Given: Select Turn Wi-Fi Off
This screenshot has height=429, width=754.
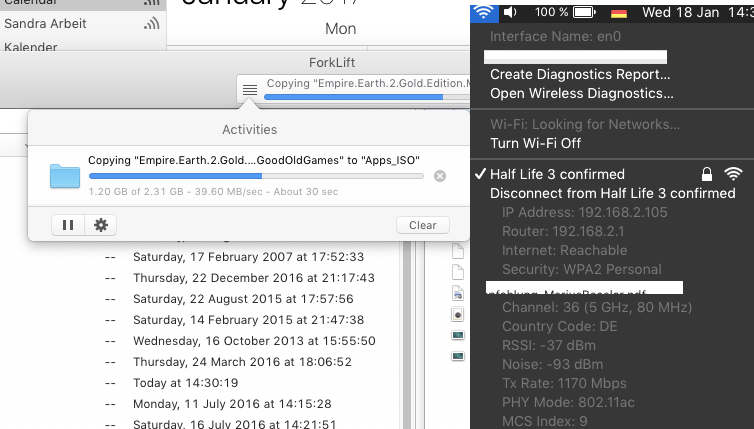Looking at the screenshot, I should [535, 143].
